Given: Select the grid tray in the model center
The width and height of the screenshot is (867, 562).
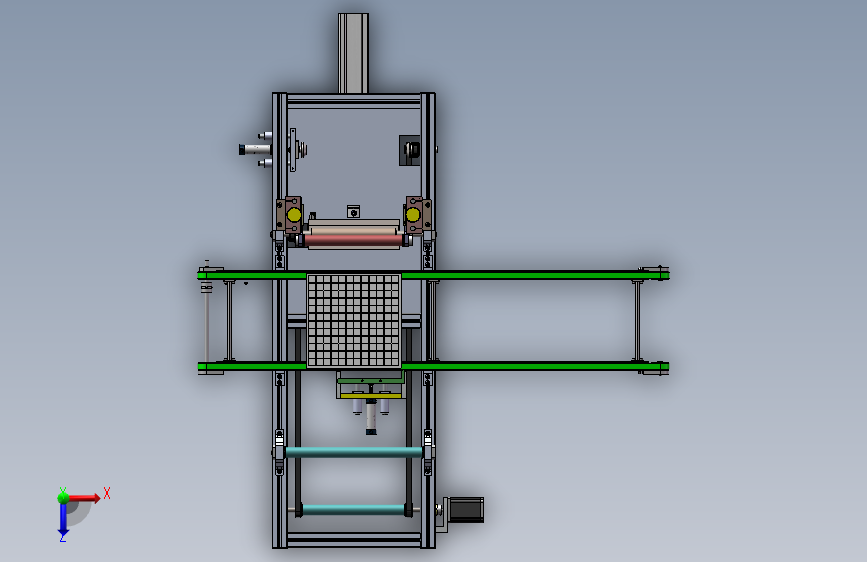Looking at the screenshot, I should [354, 320].
